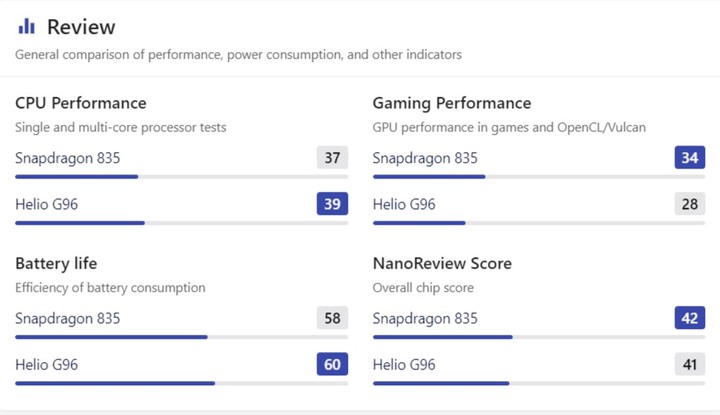Click Helio G96 under CPU Performance
Viewport: 720px width, 415px height.
(46, 204)
